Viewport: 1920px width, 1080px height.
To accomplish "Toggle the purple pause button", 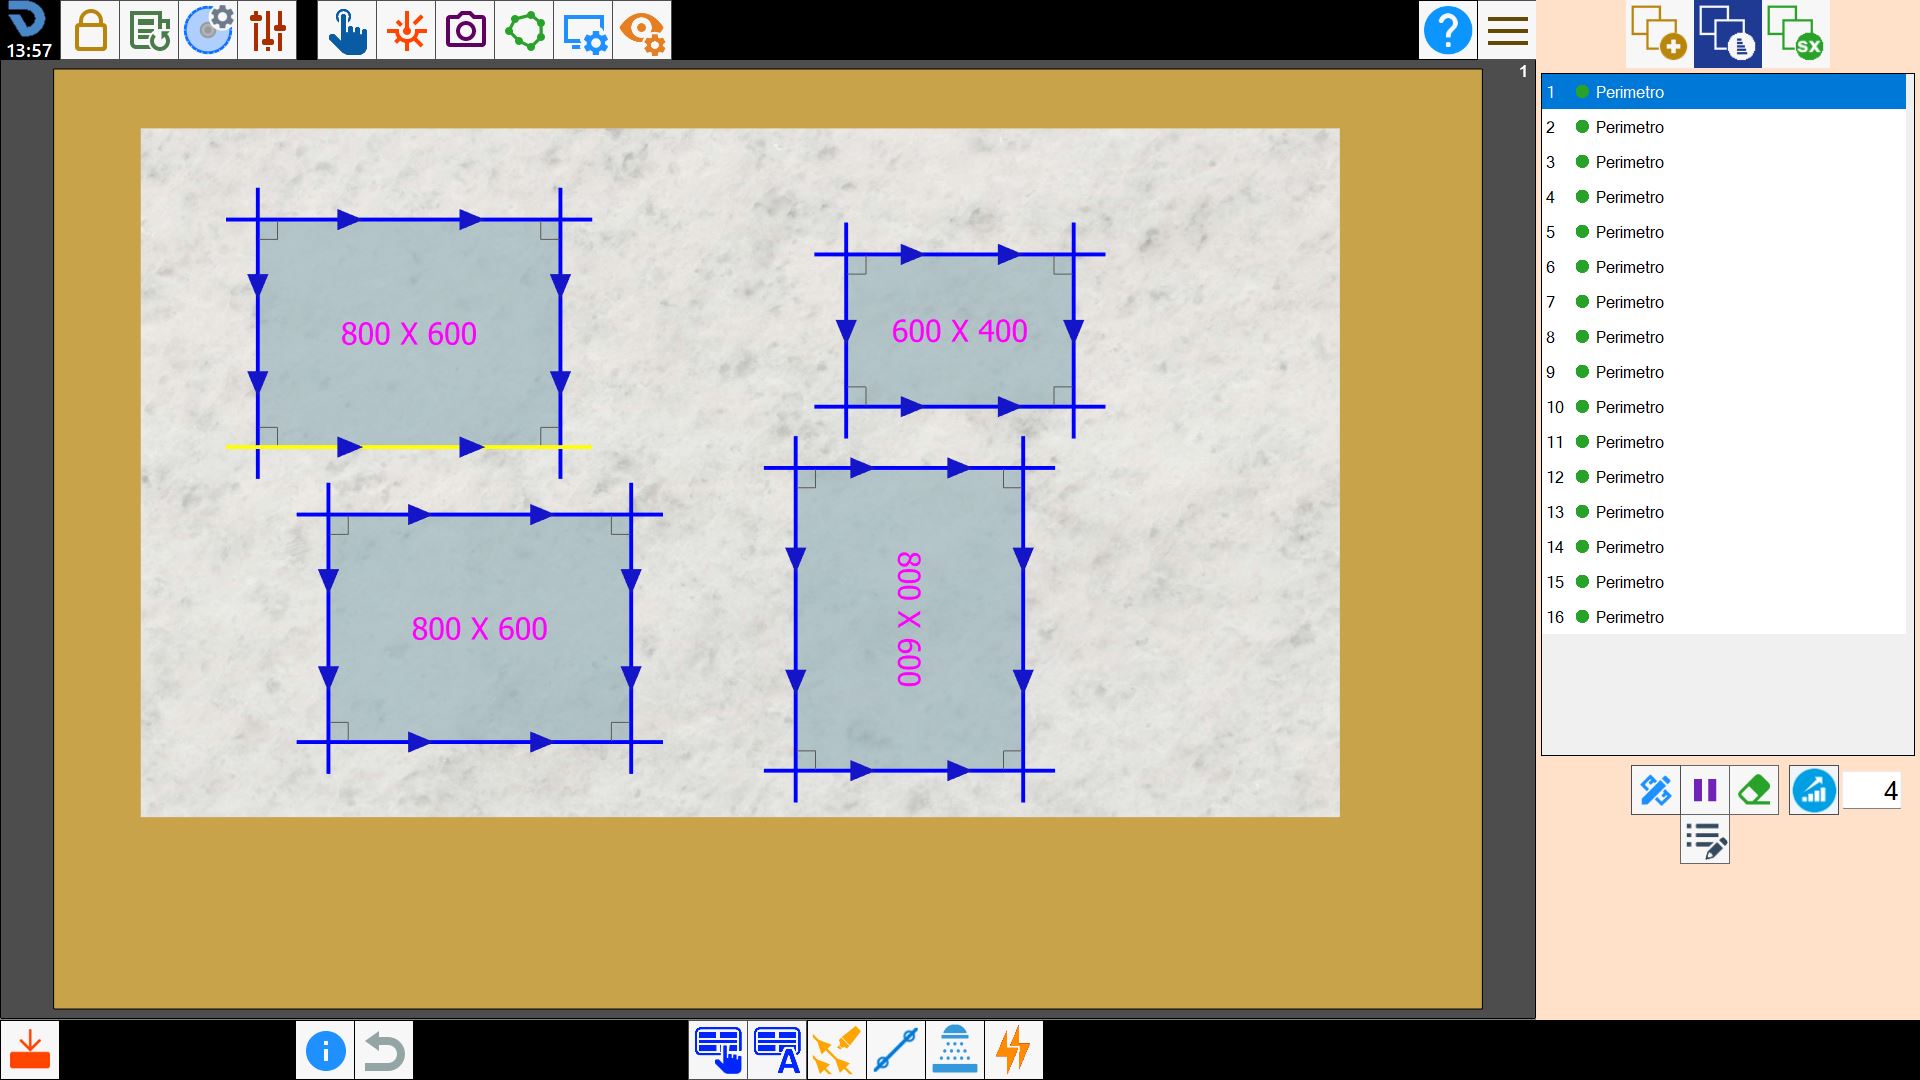I will [x=1705, y=791].
